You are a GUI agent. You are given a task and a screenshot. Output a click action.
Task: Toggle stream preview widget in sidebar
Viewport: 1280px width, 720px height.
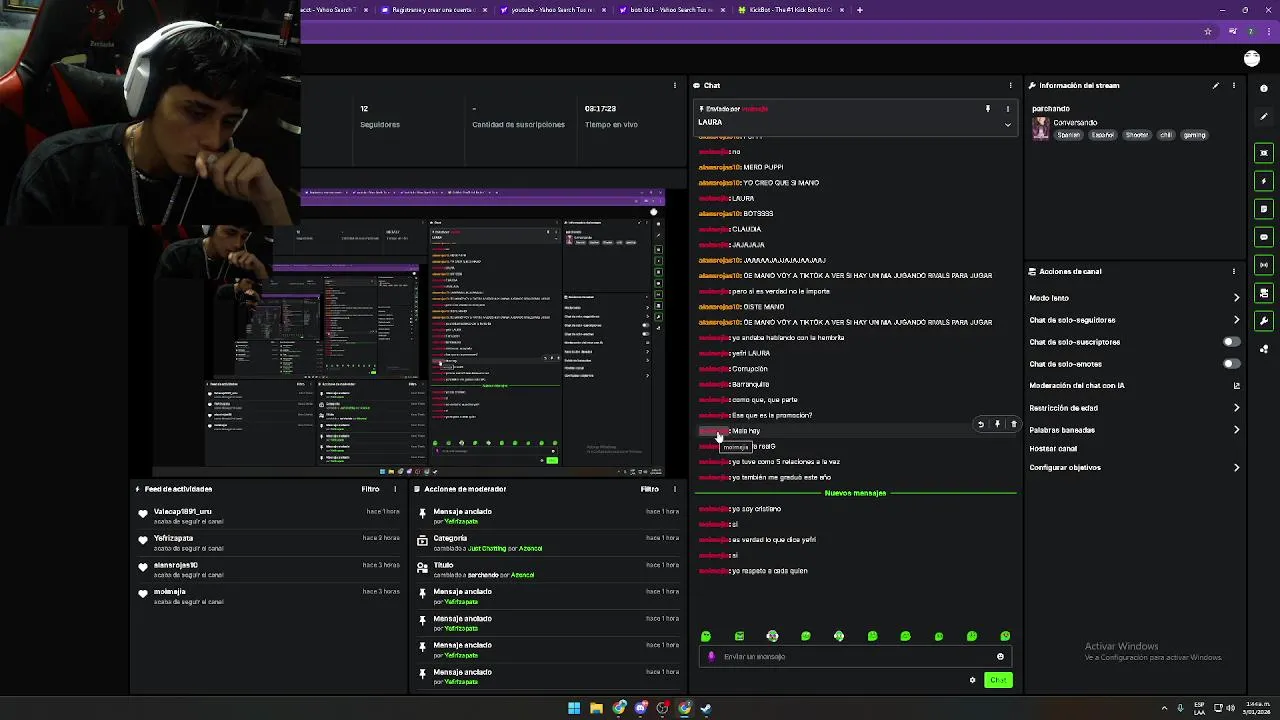pos(1264,153)
